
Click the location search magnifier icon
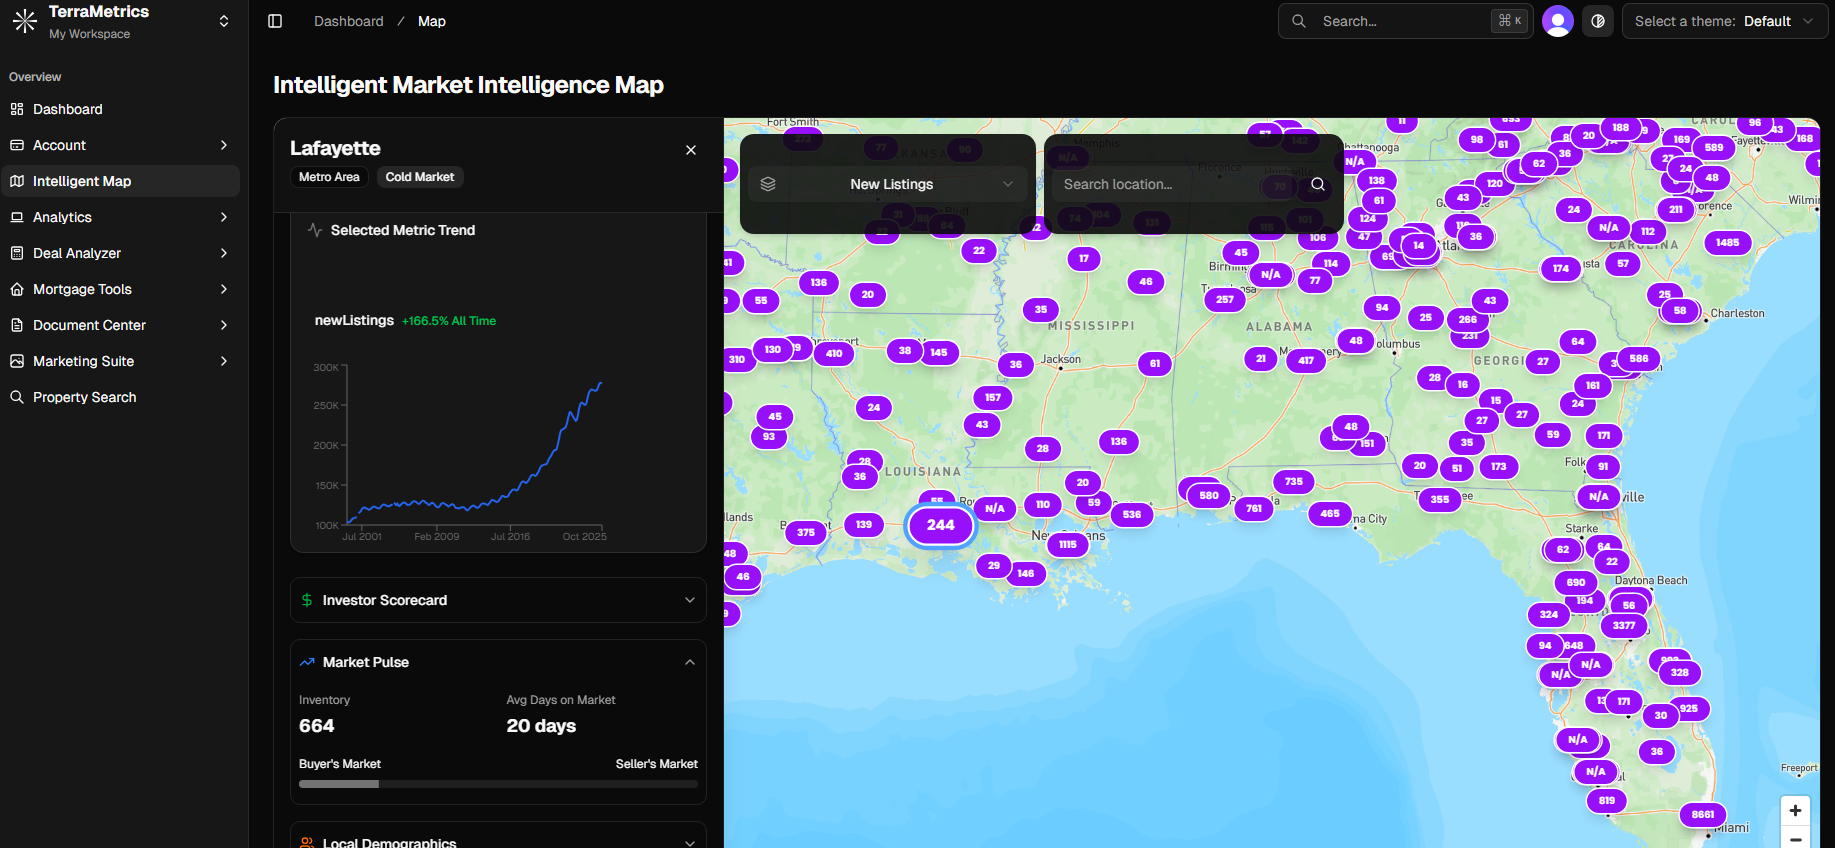[1318, 184]
